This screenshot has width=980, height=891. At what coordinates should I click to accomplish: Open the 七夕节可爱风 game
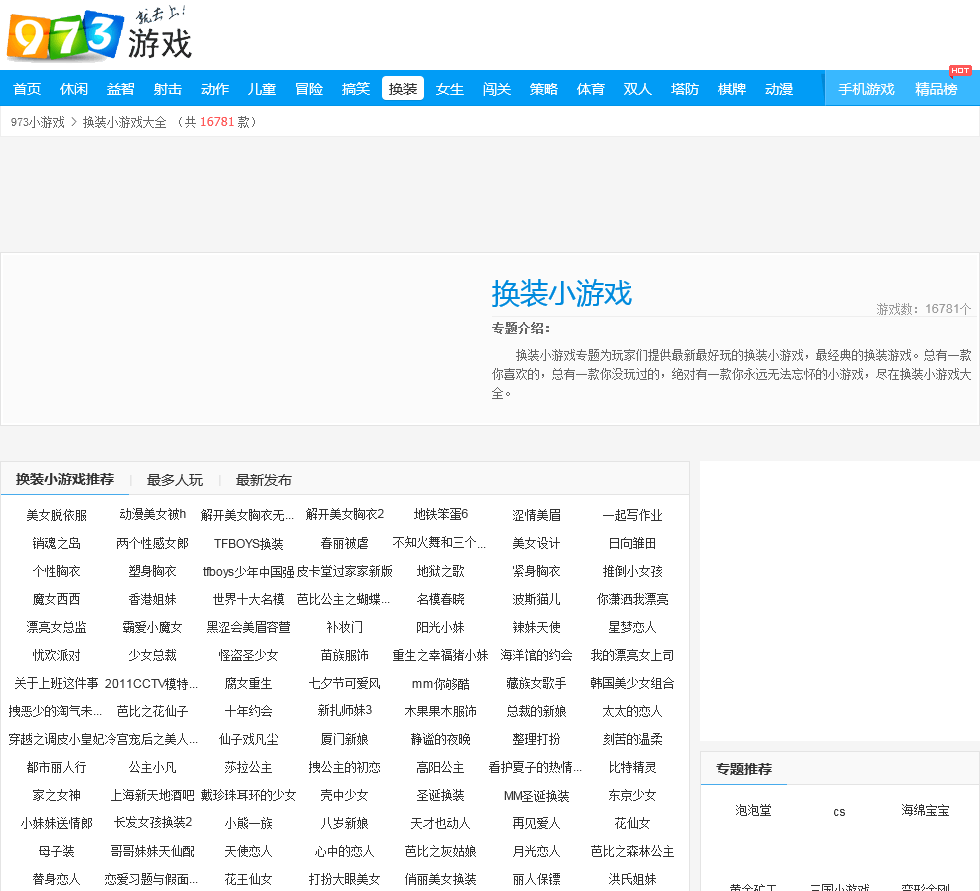pos(345,684)
